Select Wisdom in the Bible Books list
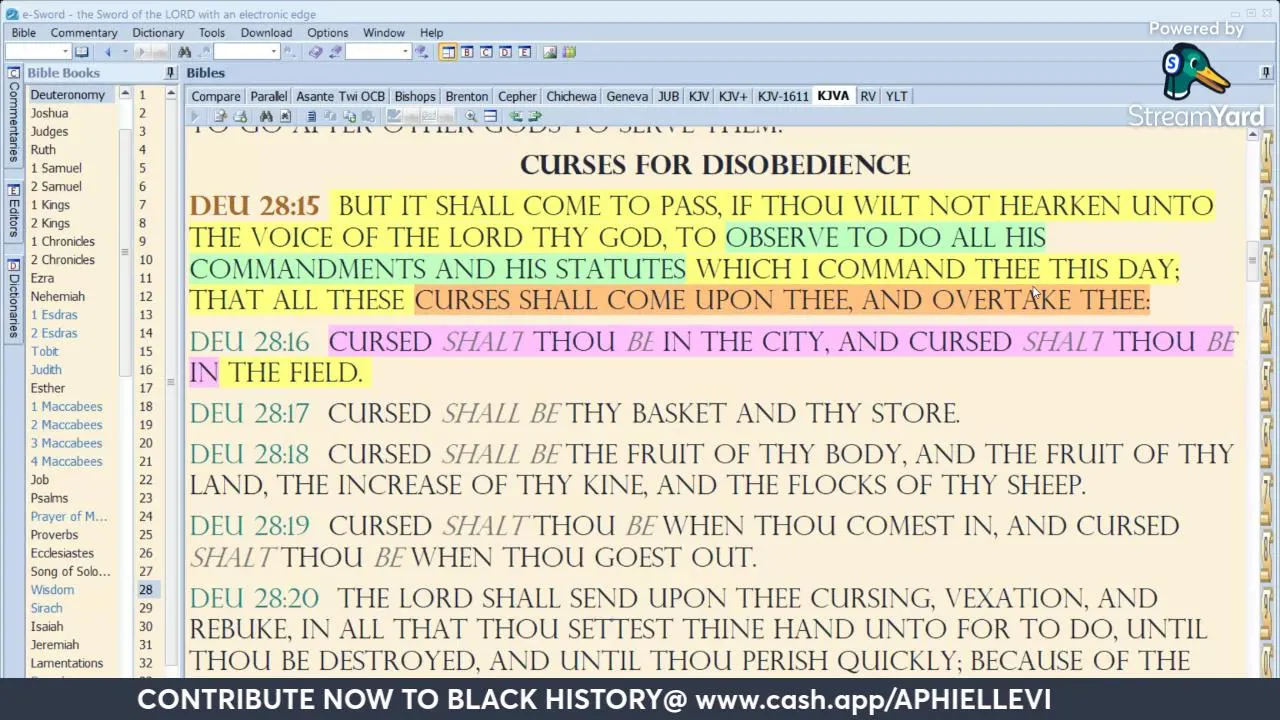This screenshot has height=720, width=1280. (x=52, y=590)
